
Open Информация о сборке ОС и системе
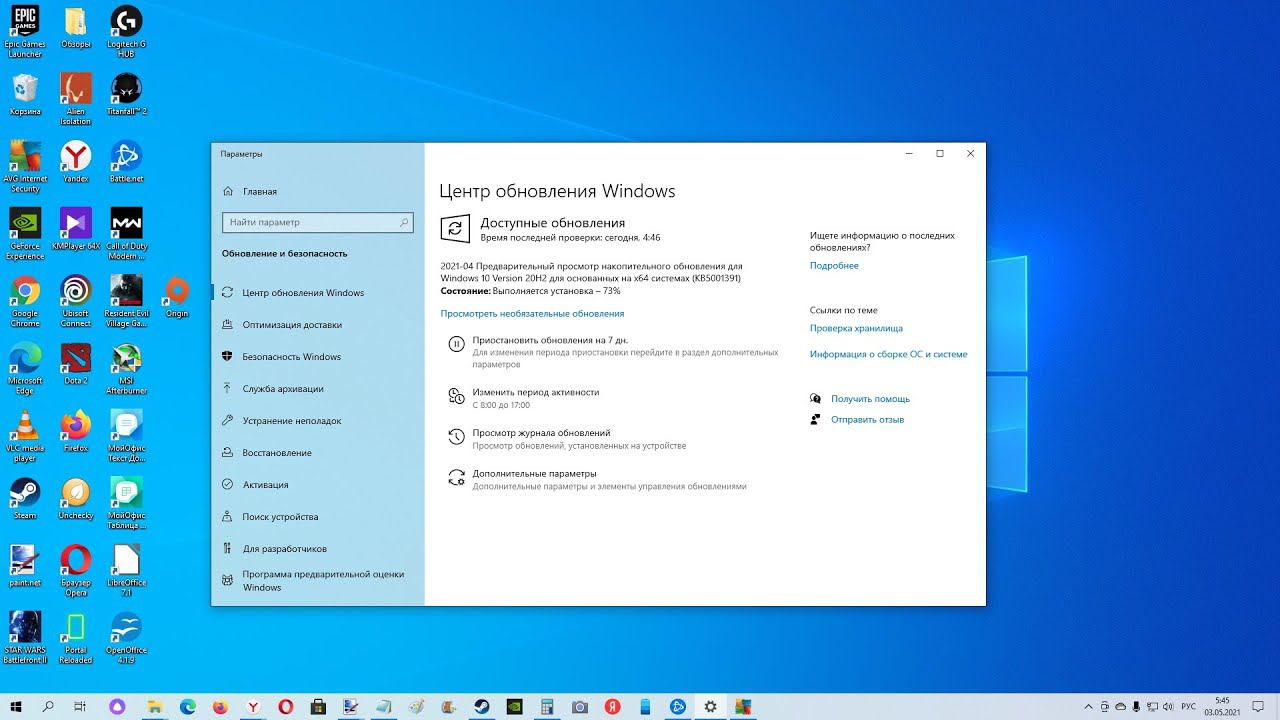(x=889, y=354)
